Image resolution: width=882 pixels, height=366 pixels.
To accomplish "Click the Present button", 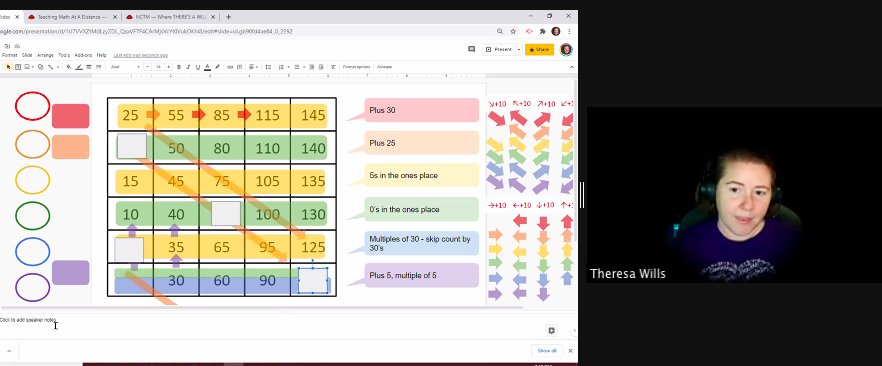I will click(x=499, y=49).
